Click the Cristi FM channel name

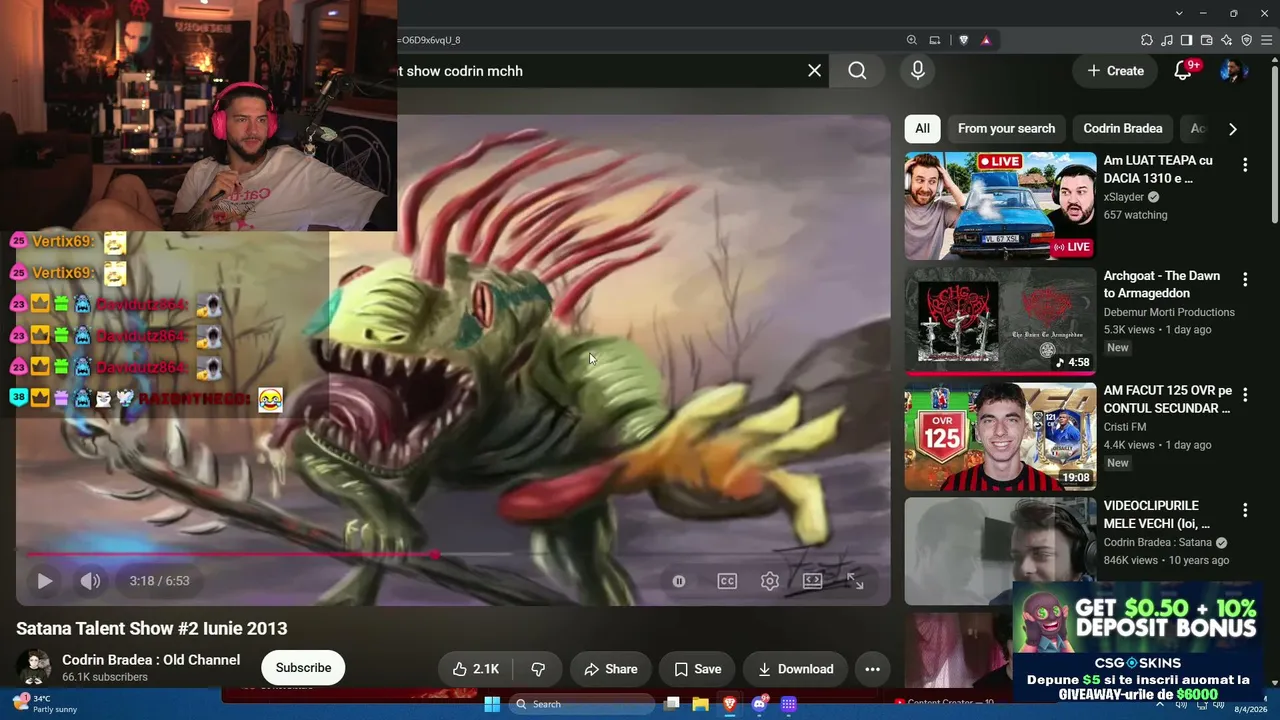tap(1125, 427)
